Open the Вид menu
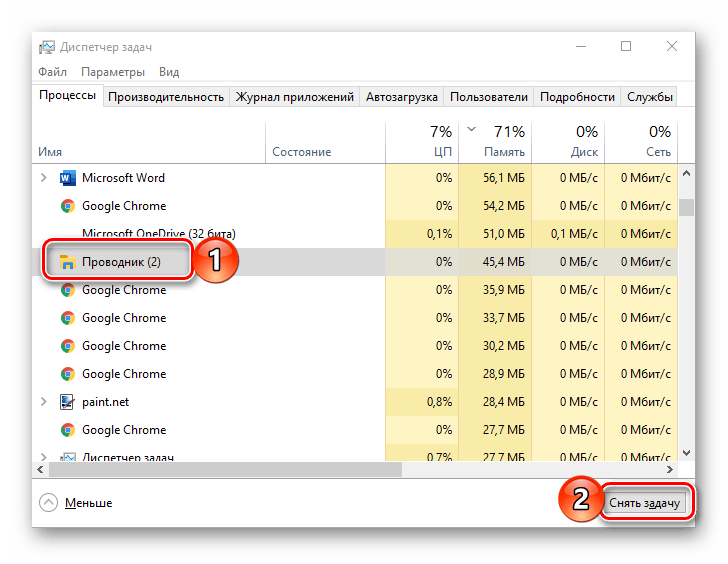This screenshot has height=564, width=728. [169, 72]
